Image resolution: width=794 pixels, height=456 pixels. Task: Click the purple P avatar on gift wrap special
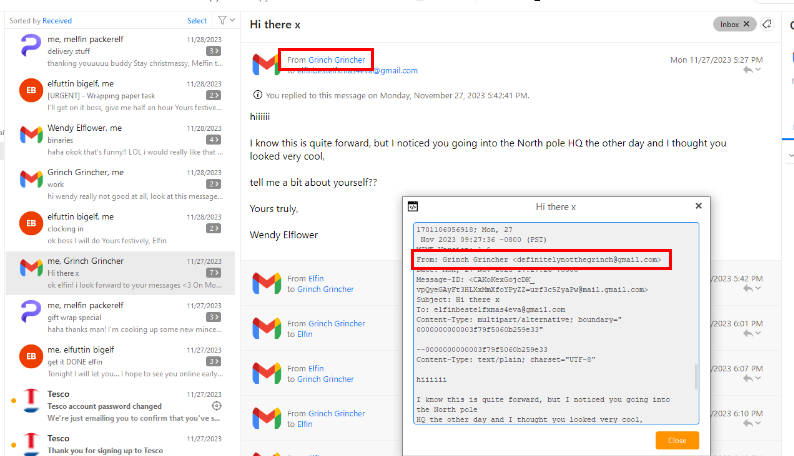[x=31, y=312]
